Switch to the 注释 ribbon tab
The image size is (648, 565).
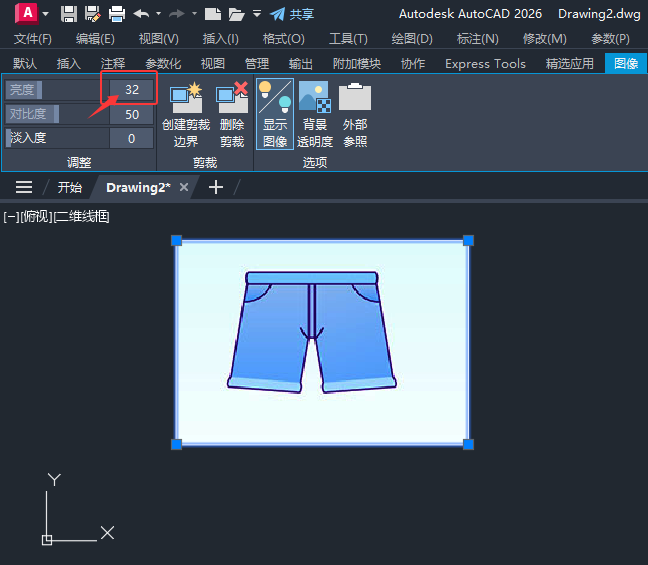point(113,64)
